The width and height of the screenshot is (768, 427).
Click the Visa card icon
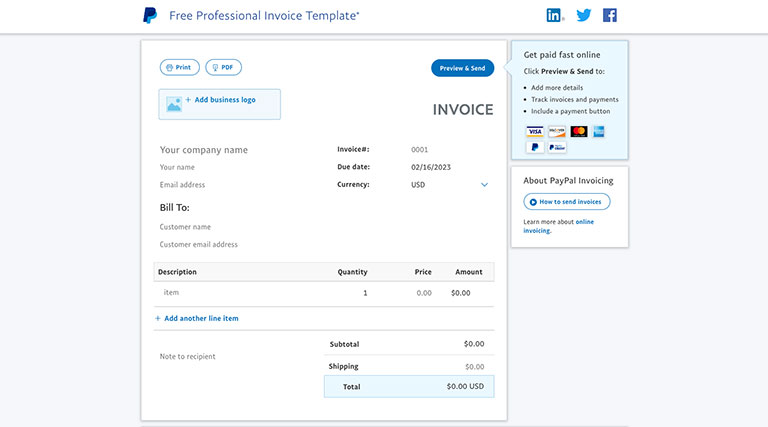535,131
